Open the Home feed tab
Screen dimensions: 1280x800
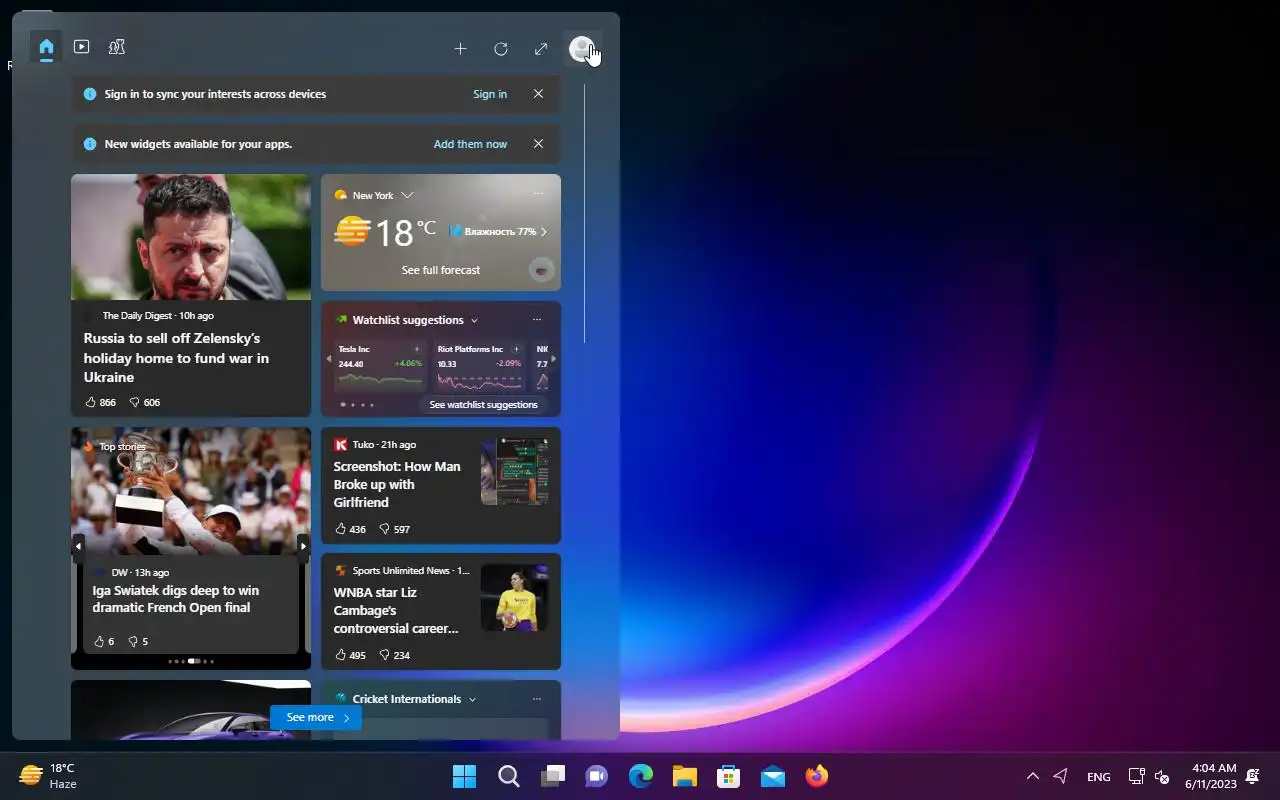point(46,47)
